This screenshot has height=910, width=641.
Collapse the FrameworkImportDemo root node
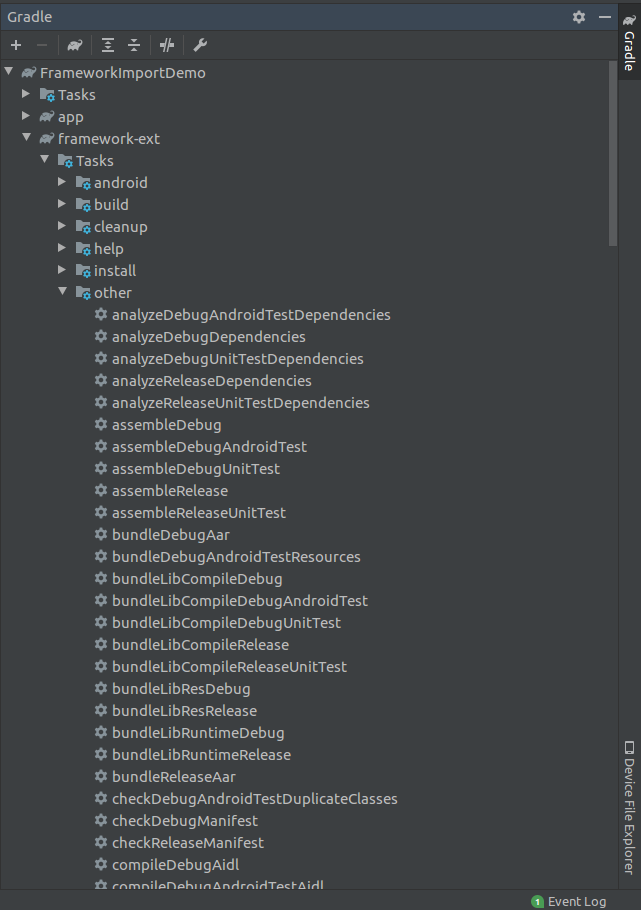tap(9, 72)
